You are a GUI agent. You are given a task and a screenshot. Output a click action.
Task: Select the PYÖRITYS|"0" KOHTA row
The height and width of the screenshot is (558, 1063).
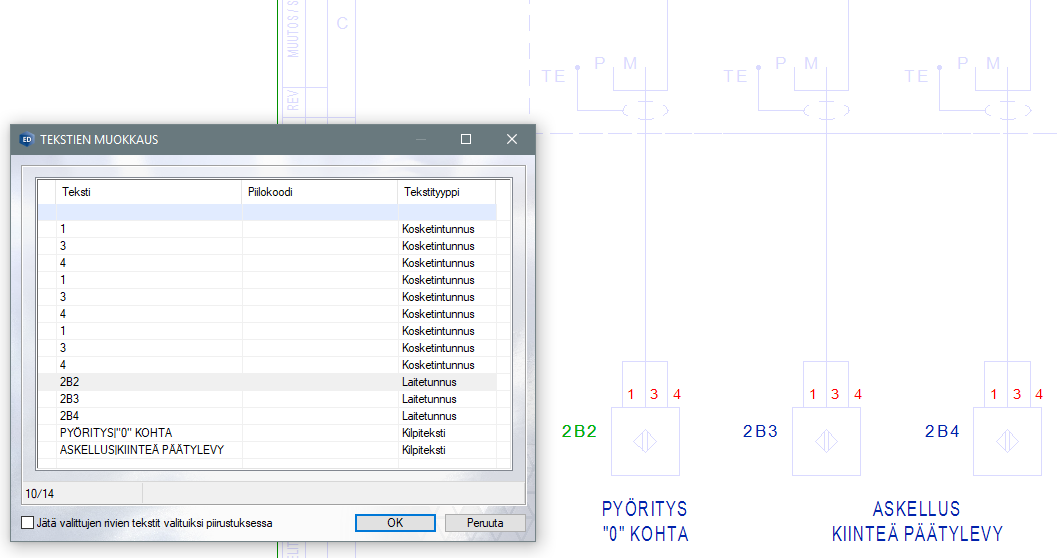click(150, 433)
